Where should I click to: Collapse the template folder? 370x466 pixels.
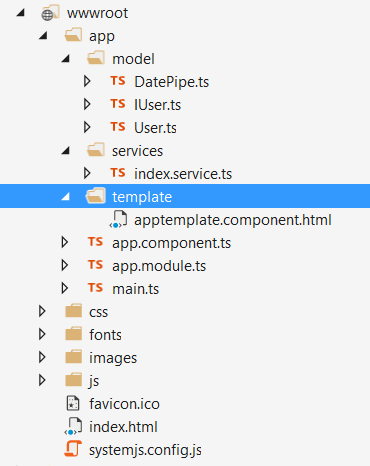(66, 197)
